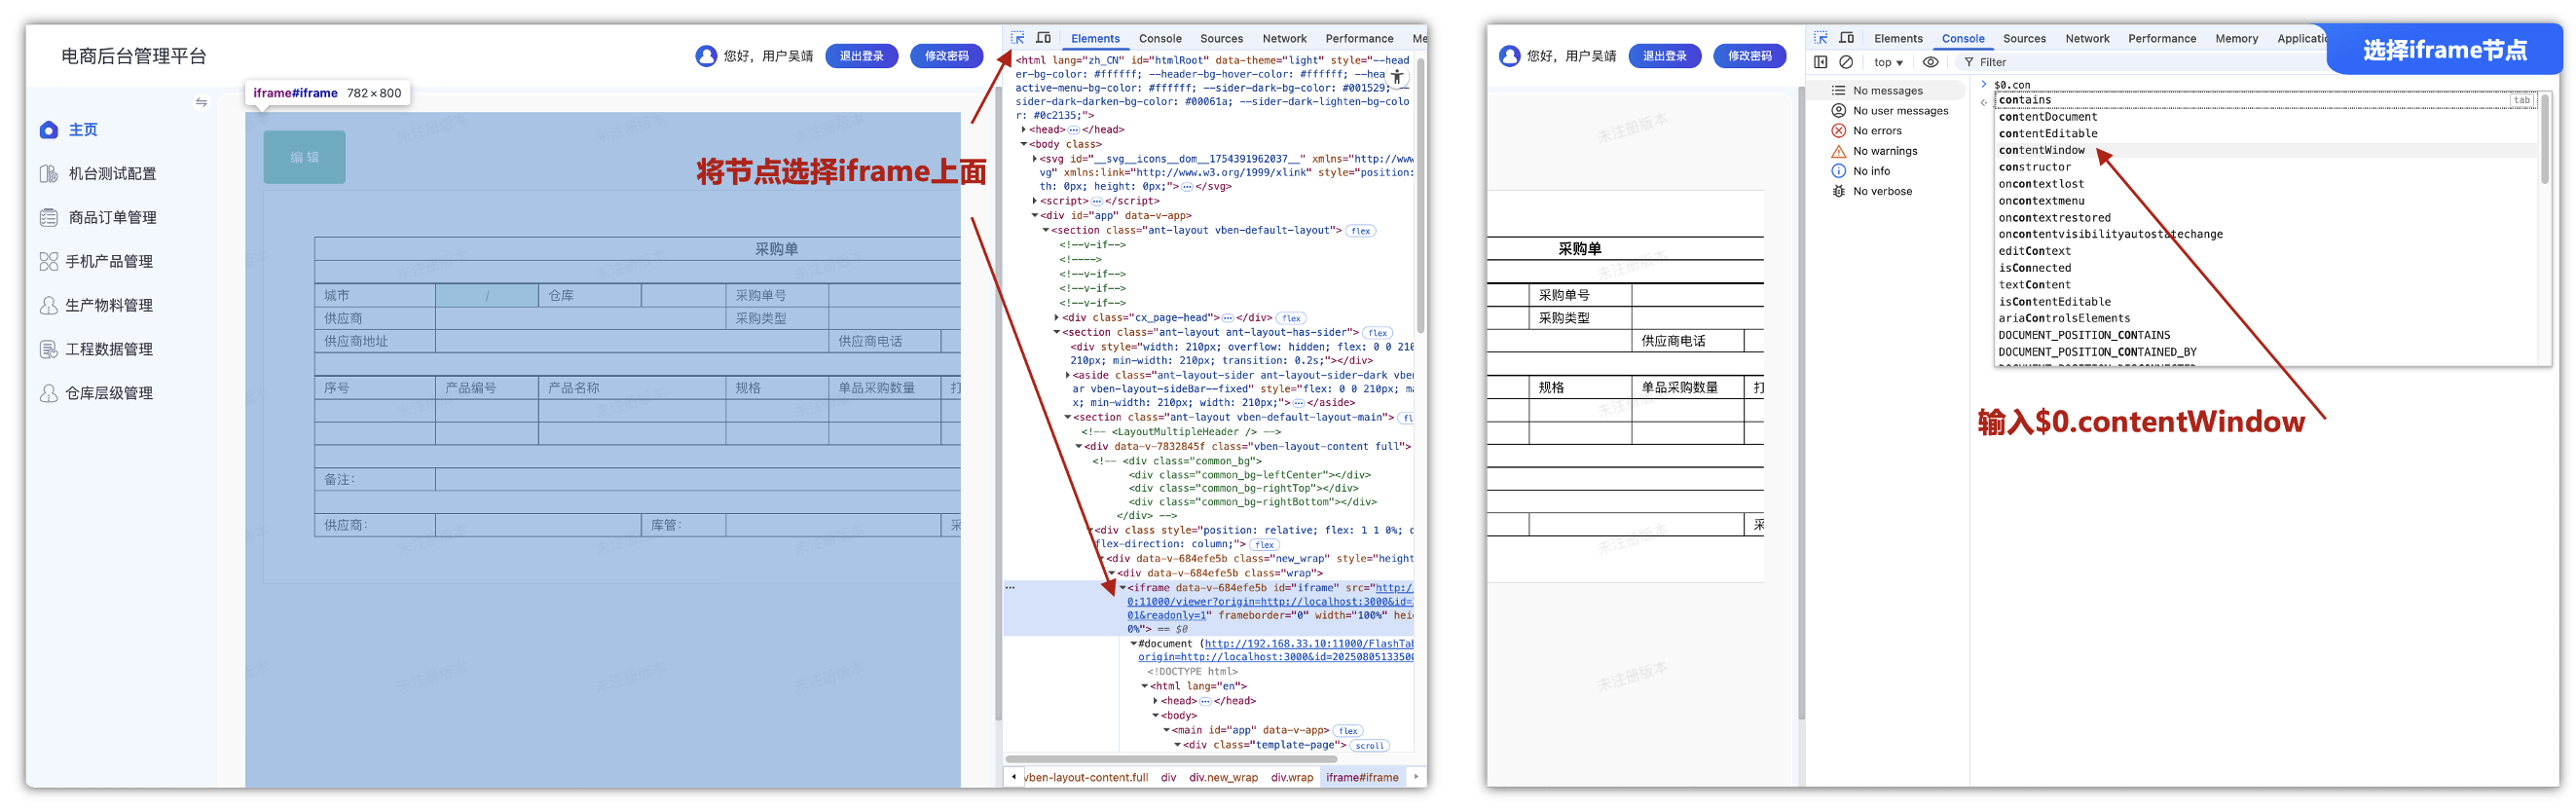Click 退出登录 button in right screenshot
This screenshot has width=2576, height=810.
point(1665,56)
